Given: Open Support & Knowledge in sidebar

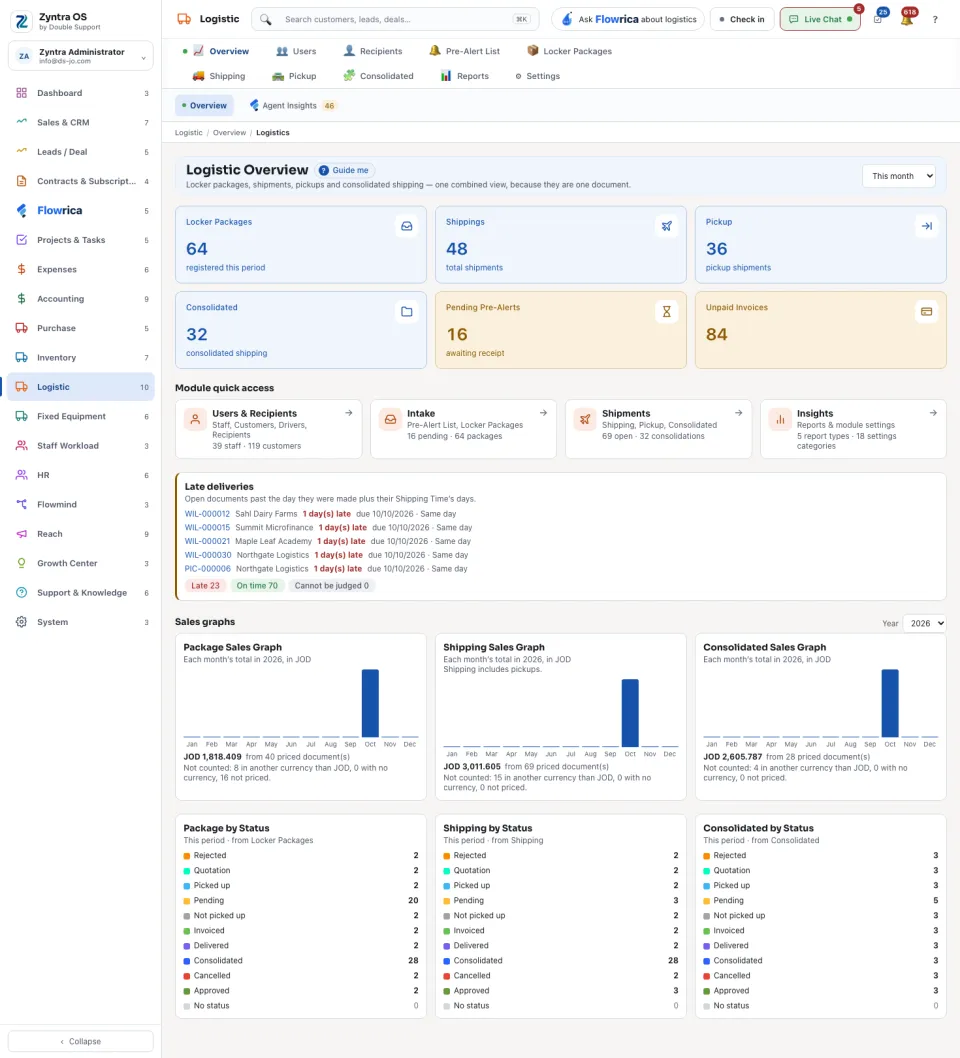Looking at the screenshot, I should coord(81,593).
